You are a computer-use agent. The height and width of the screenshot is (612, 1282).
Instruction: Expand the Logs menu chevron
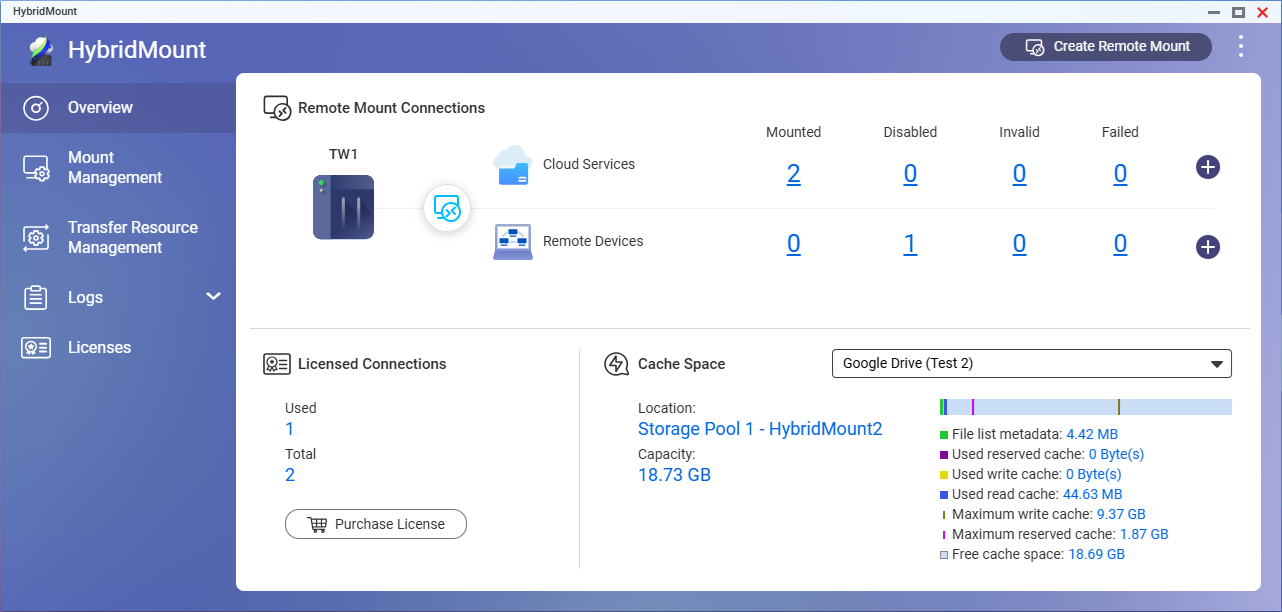[213, 297]
